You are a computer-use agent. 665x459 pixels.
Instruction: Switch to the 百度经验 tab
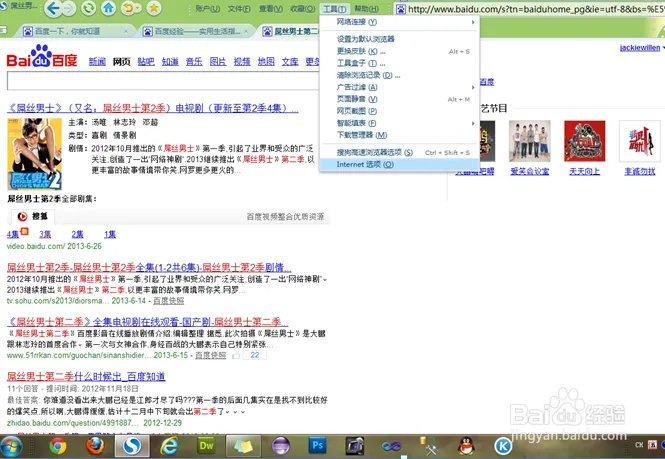(x=197, y=31)
